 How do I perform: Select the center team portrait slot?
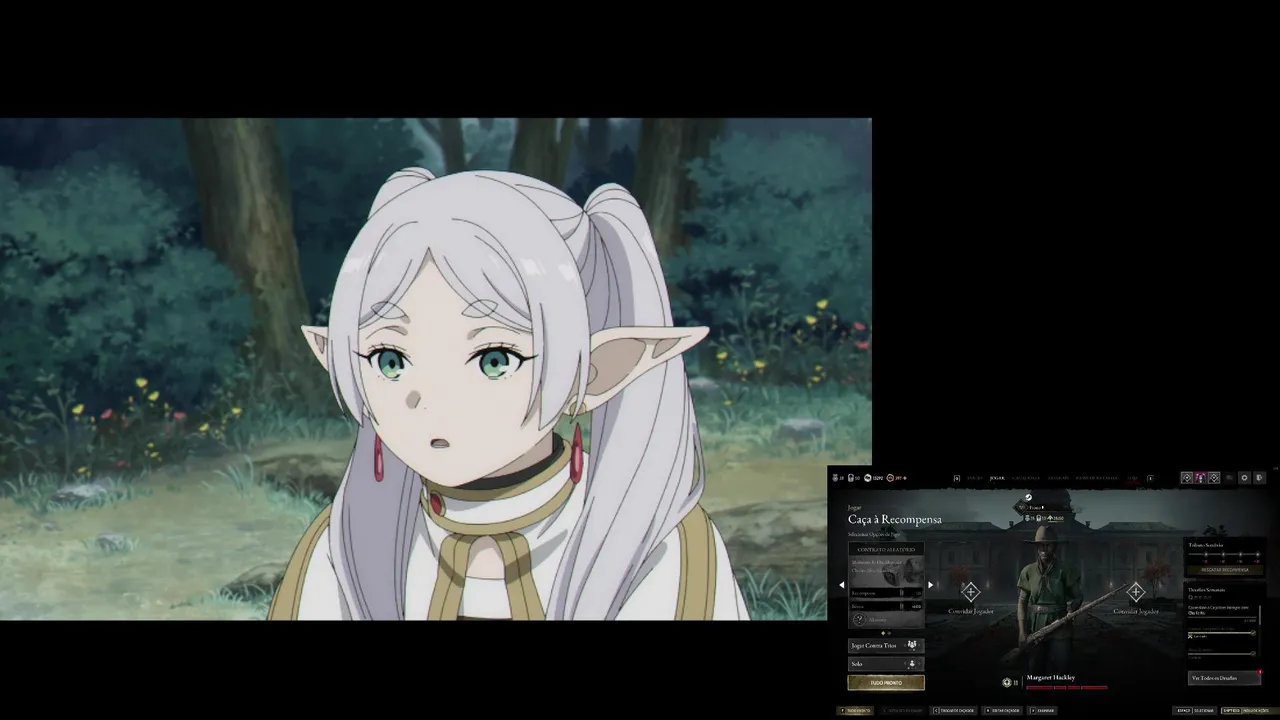coord(1200,478)
